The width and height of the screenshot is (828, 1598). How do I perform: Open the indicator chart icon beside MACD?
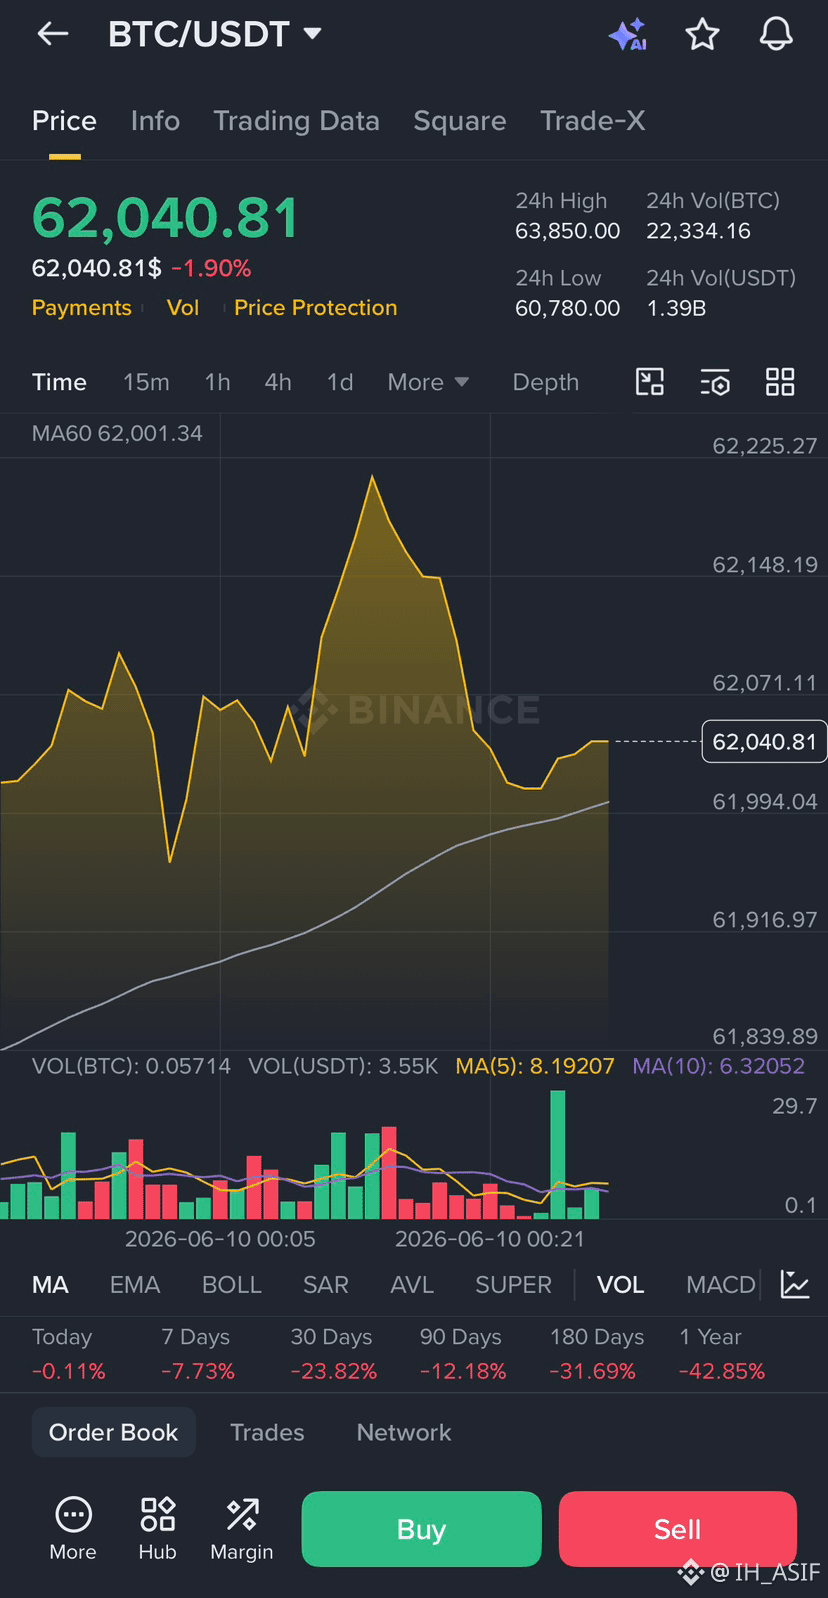click(795, 1284)
